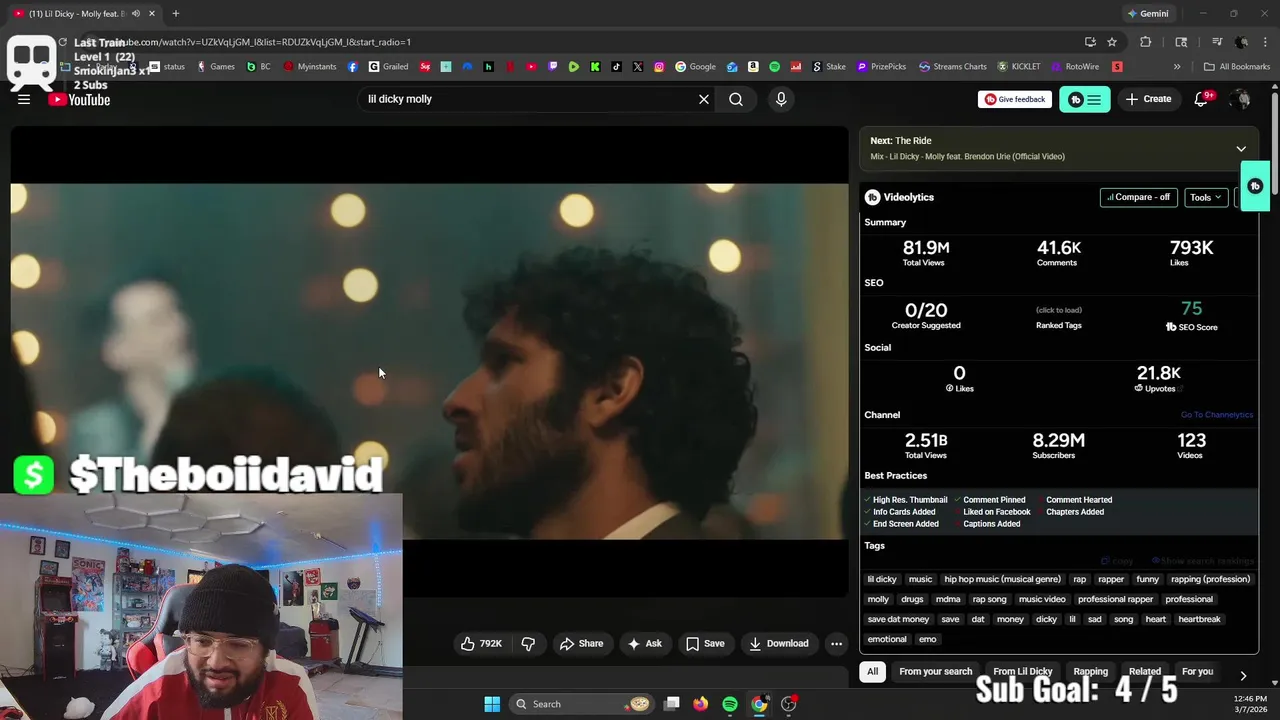Select the Related filter chip

[x=1145, y=672]
